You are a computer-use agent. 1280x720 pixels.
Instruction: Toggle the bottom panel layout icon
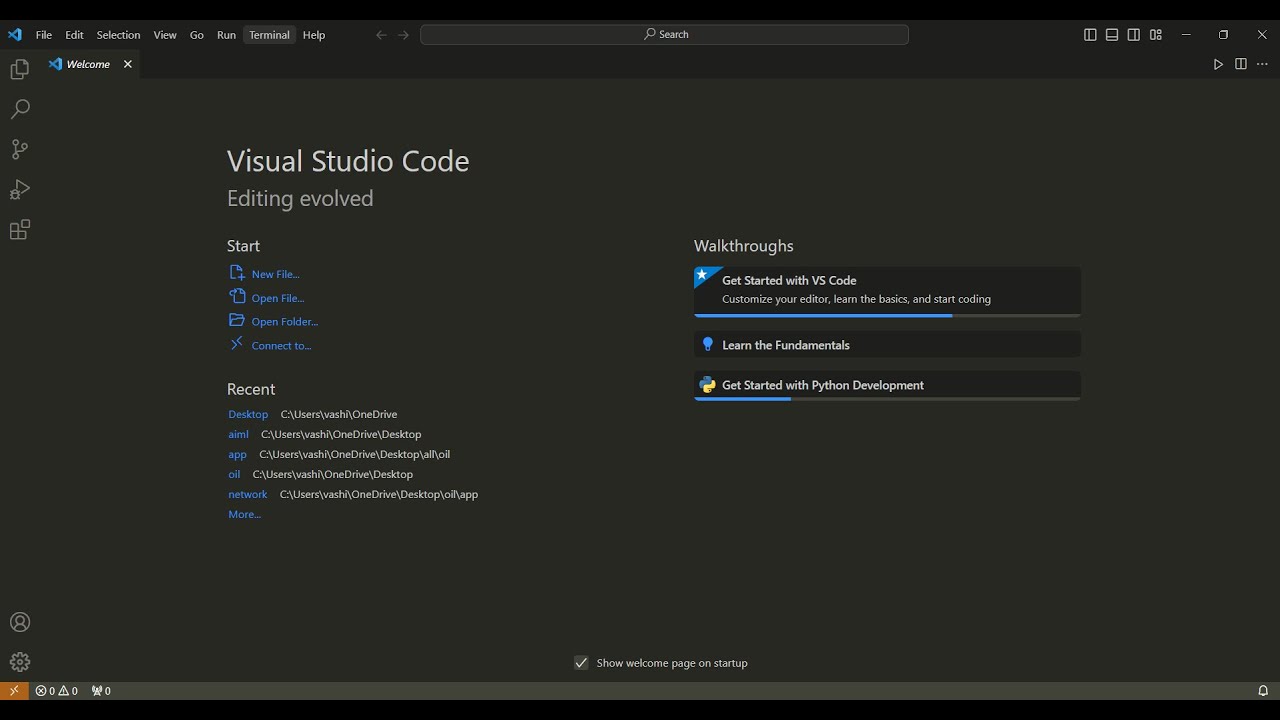pos(1112,35)
